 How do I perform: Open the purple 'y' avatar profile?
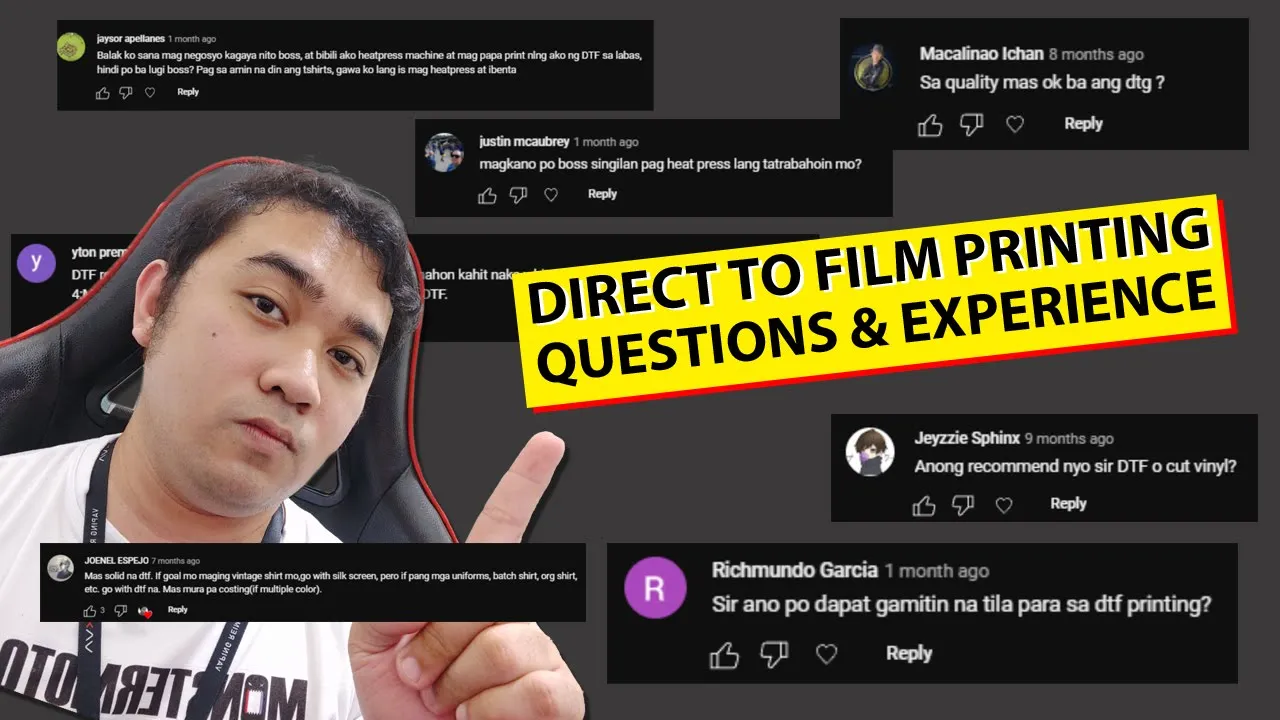pyautogui.click(x=37, y=264)
